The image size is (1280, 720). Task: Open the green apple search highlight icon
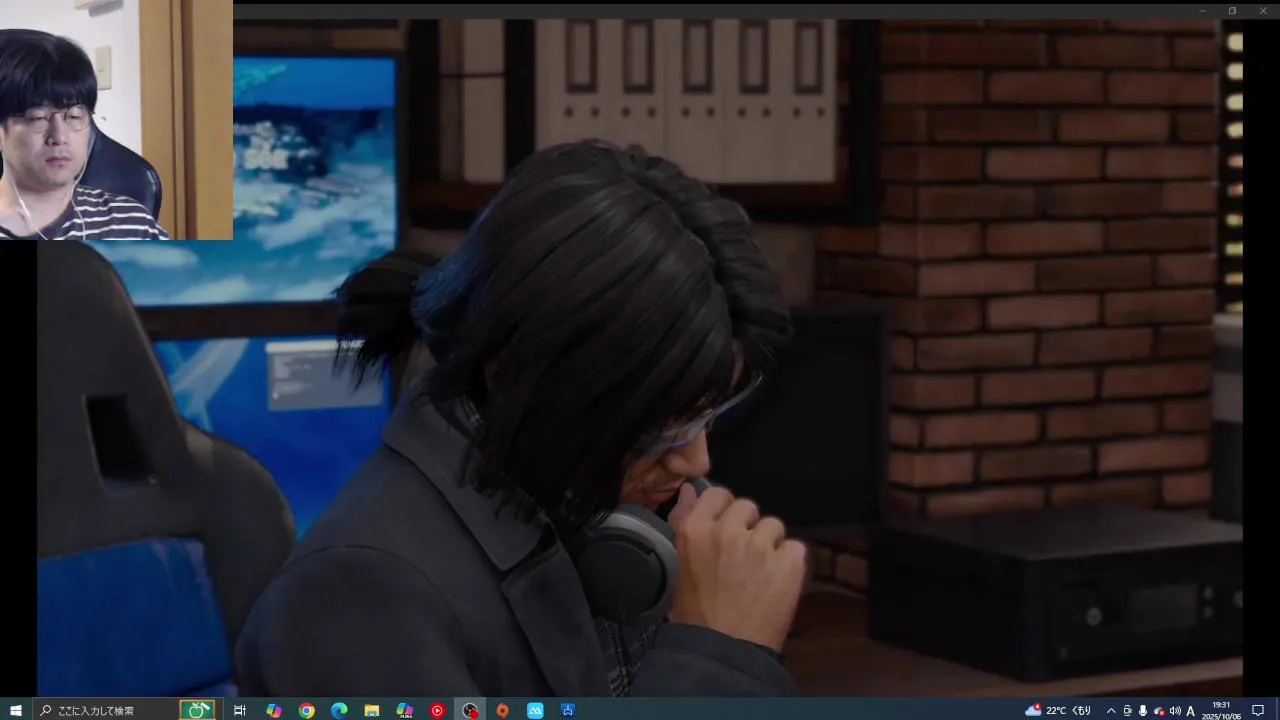tap(197, 710)
